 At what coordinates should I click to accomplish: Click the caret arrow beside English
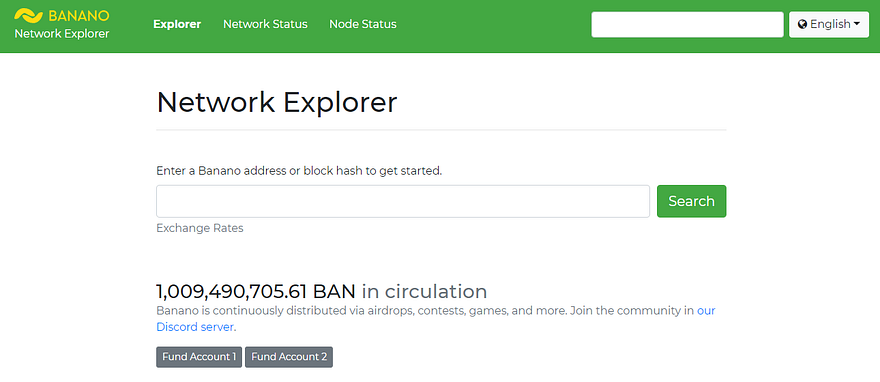click(857, 24)
